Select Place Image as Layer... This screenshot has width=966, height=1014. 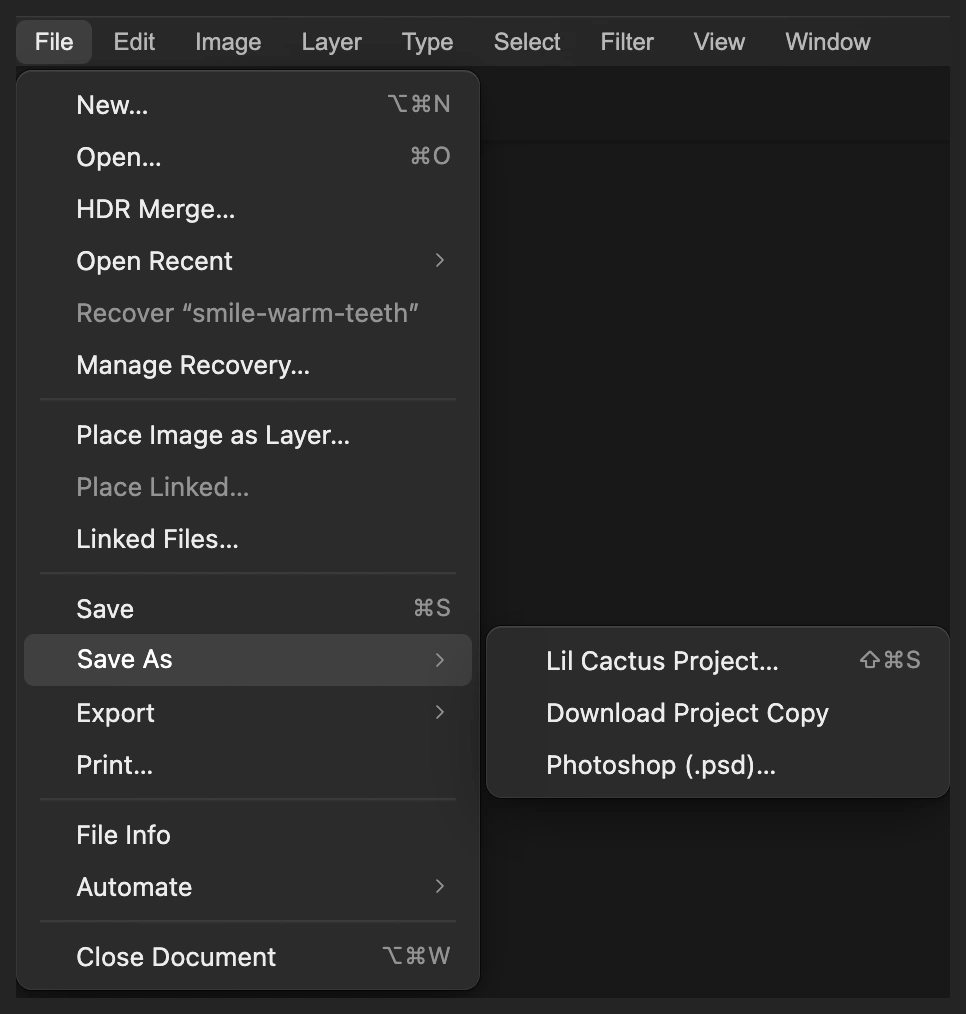tap(248, 435)
